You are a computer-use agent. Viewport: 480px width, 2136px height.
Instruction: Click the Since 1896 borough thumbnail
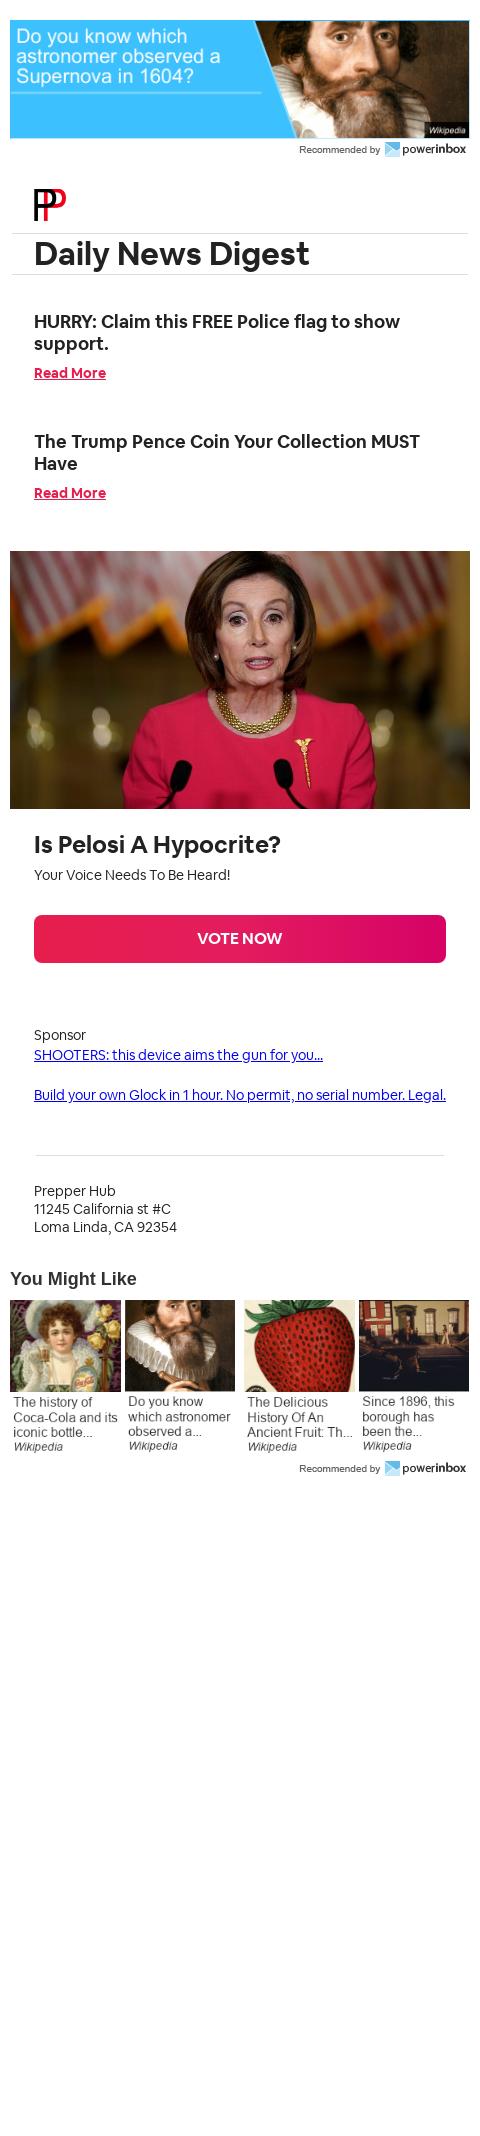pos(414,1346)
